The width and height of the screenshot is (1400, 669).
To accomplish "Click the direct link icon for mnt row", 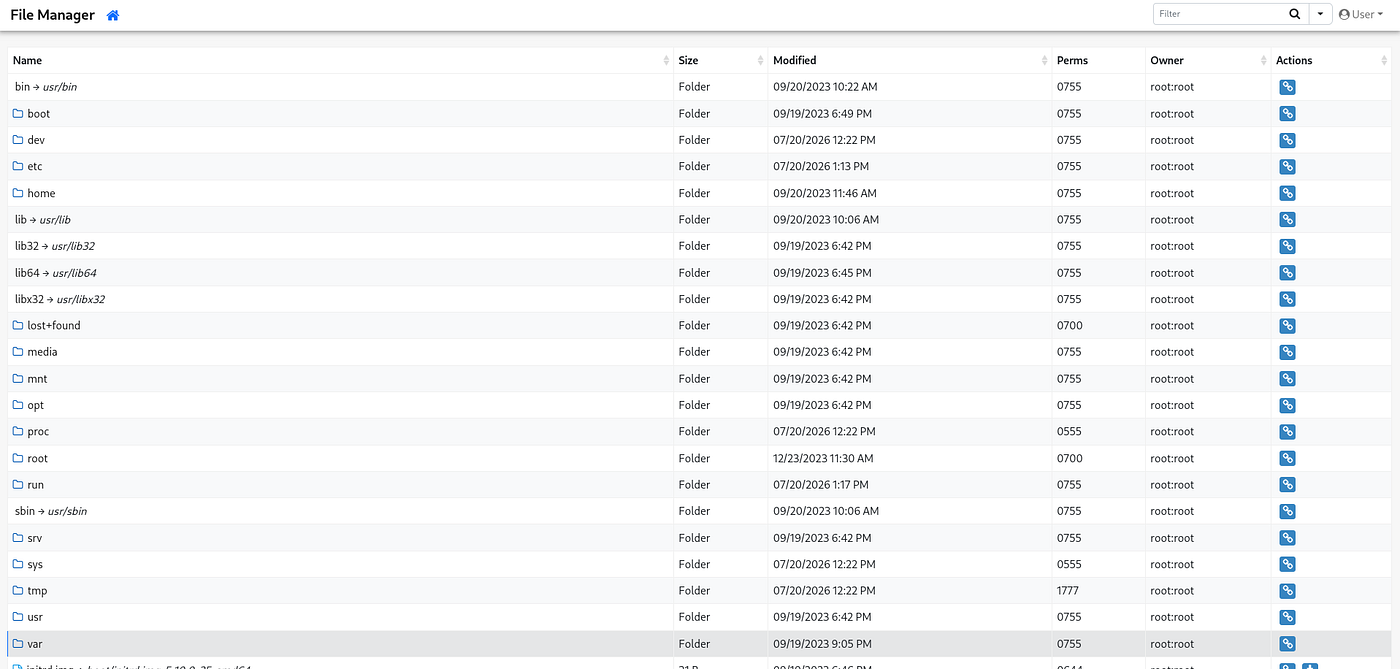I will (x=1287, y=379).
